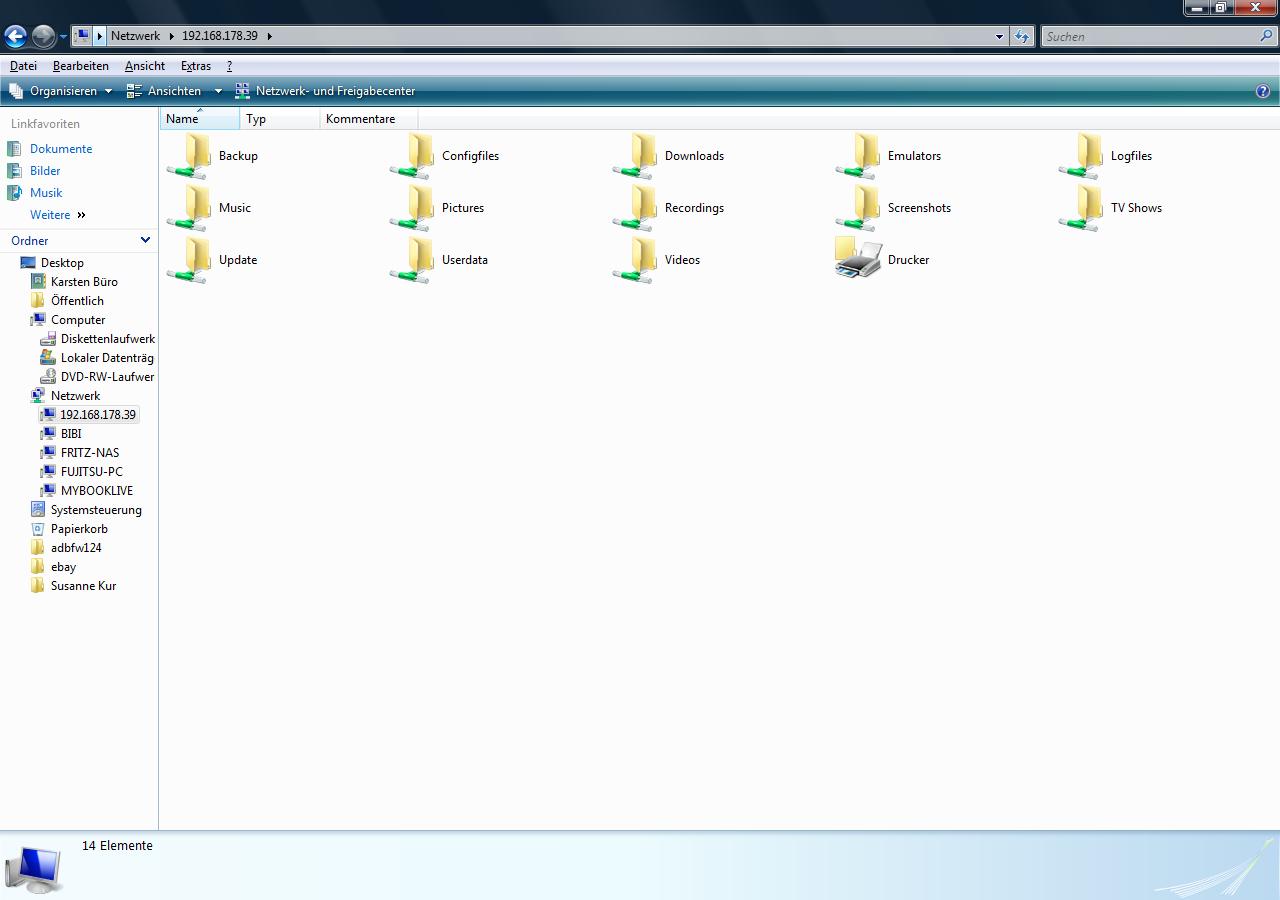Viewport: 1280px width, 900px height.
Task: Open the TV Shows folder icon
Action: [1082, 209]
